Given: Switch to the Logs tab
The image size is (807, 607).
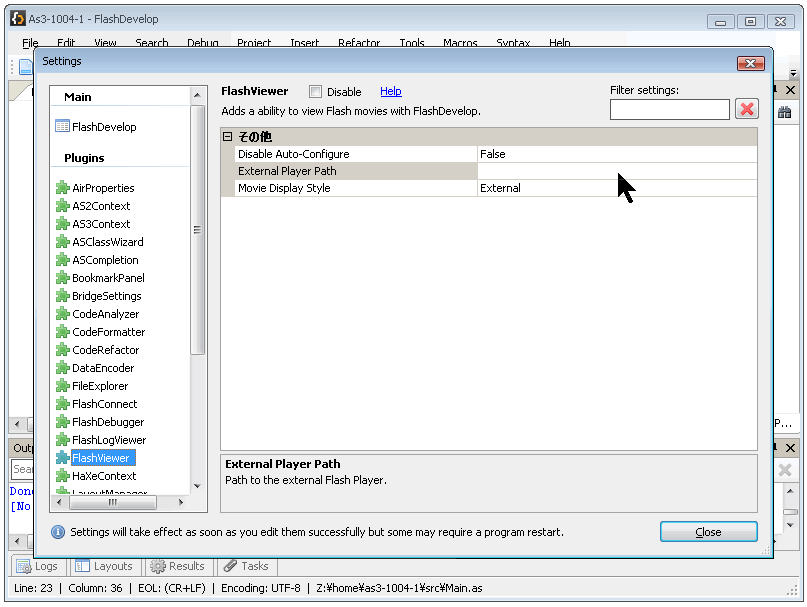Looking at the screenshot, I should (x=37, y=566).
